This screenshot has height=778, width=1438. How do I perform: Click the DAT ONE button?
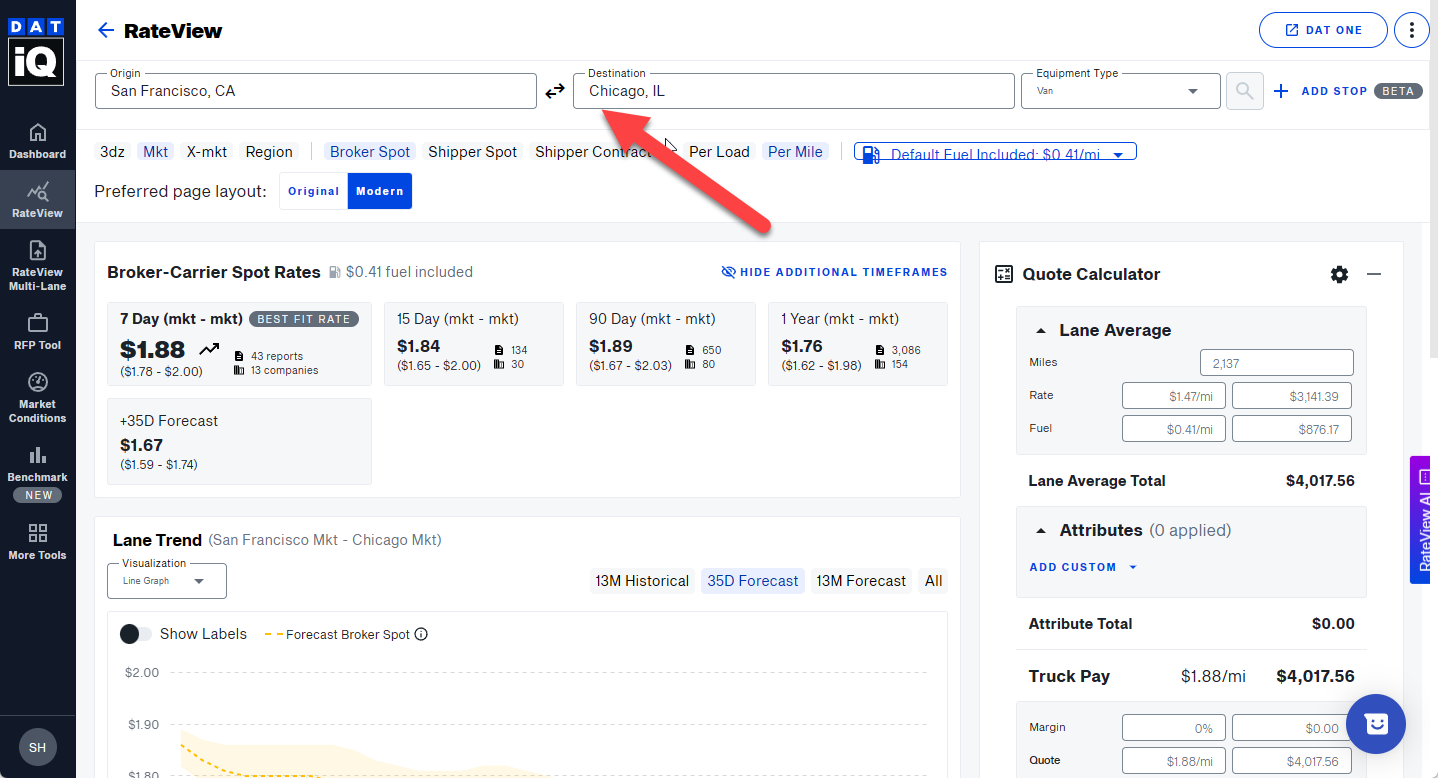pyautogui.click(x=1322, y=30)
